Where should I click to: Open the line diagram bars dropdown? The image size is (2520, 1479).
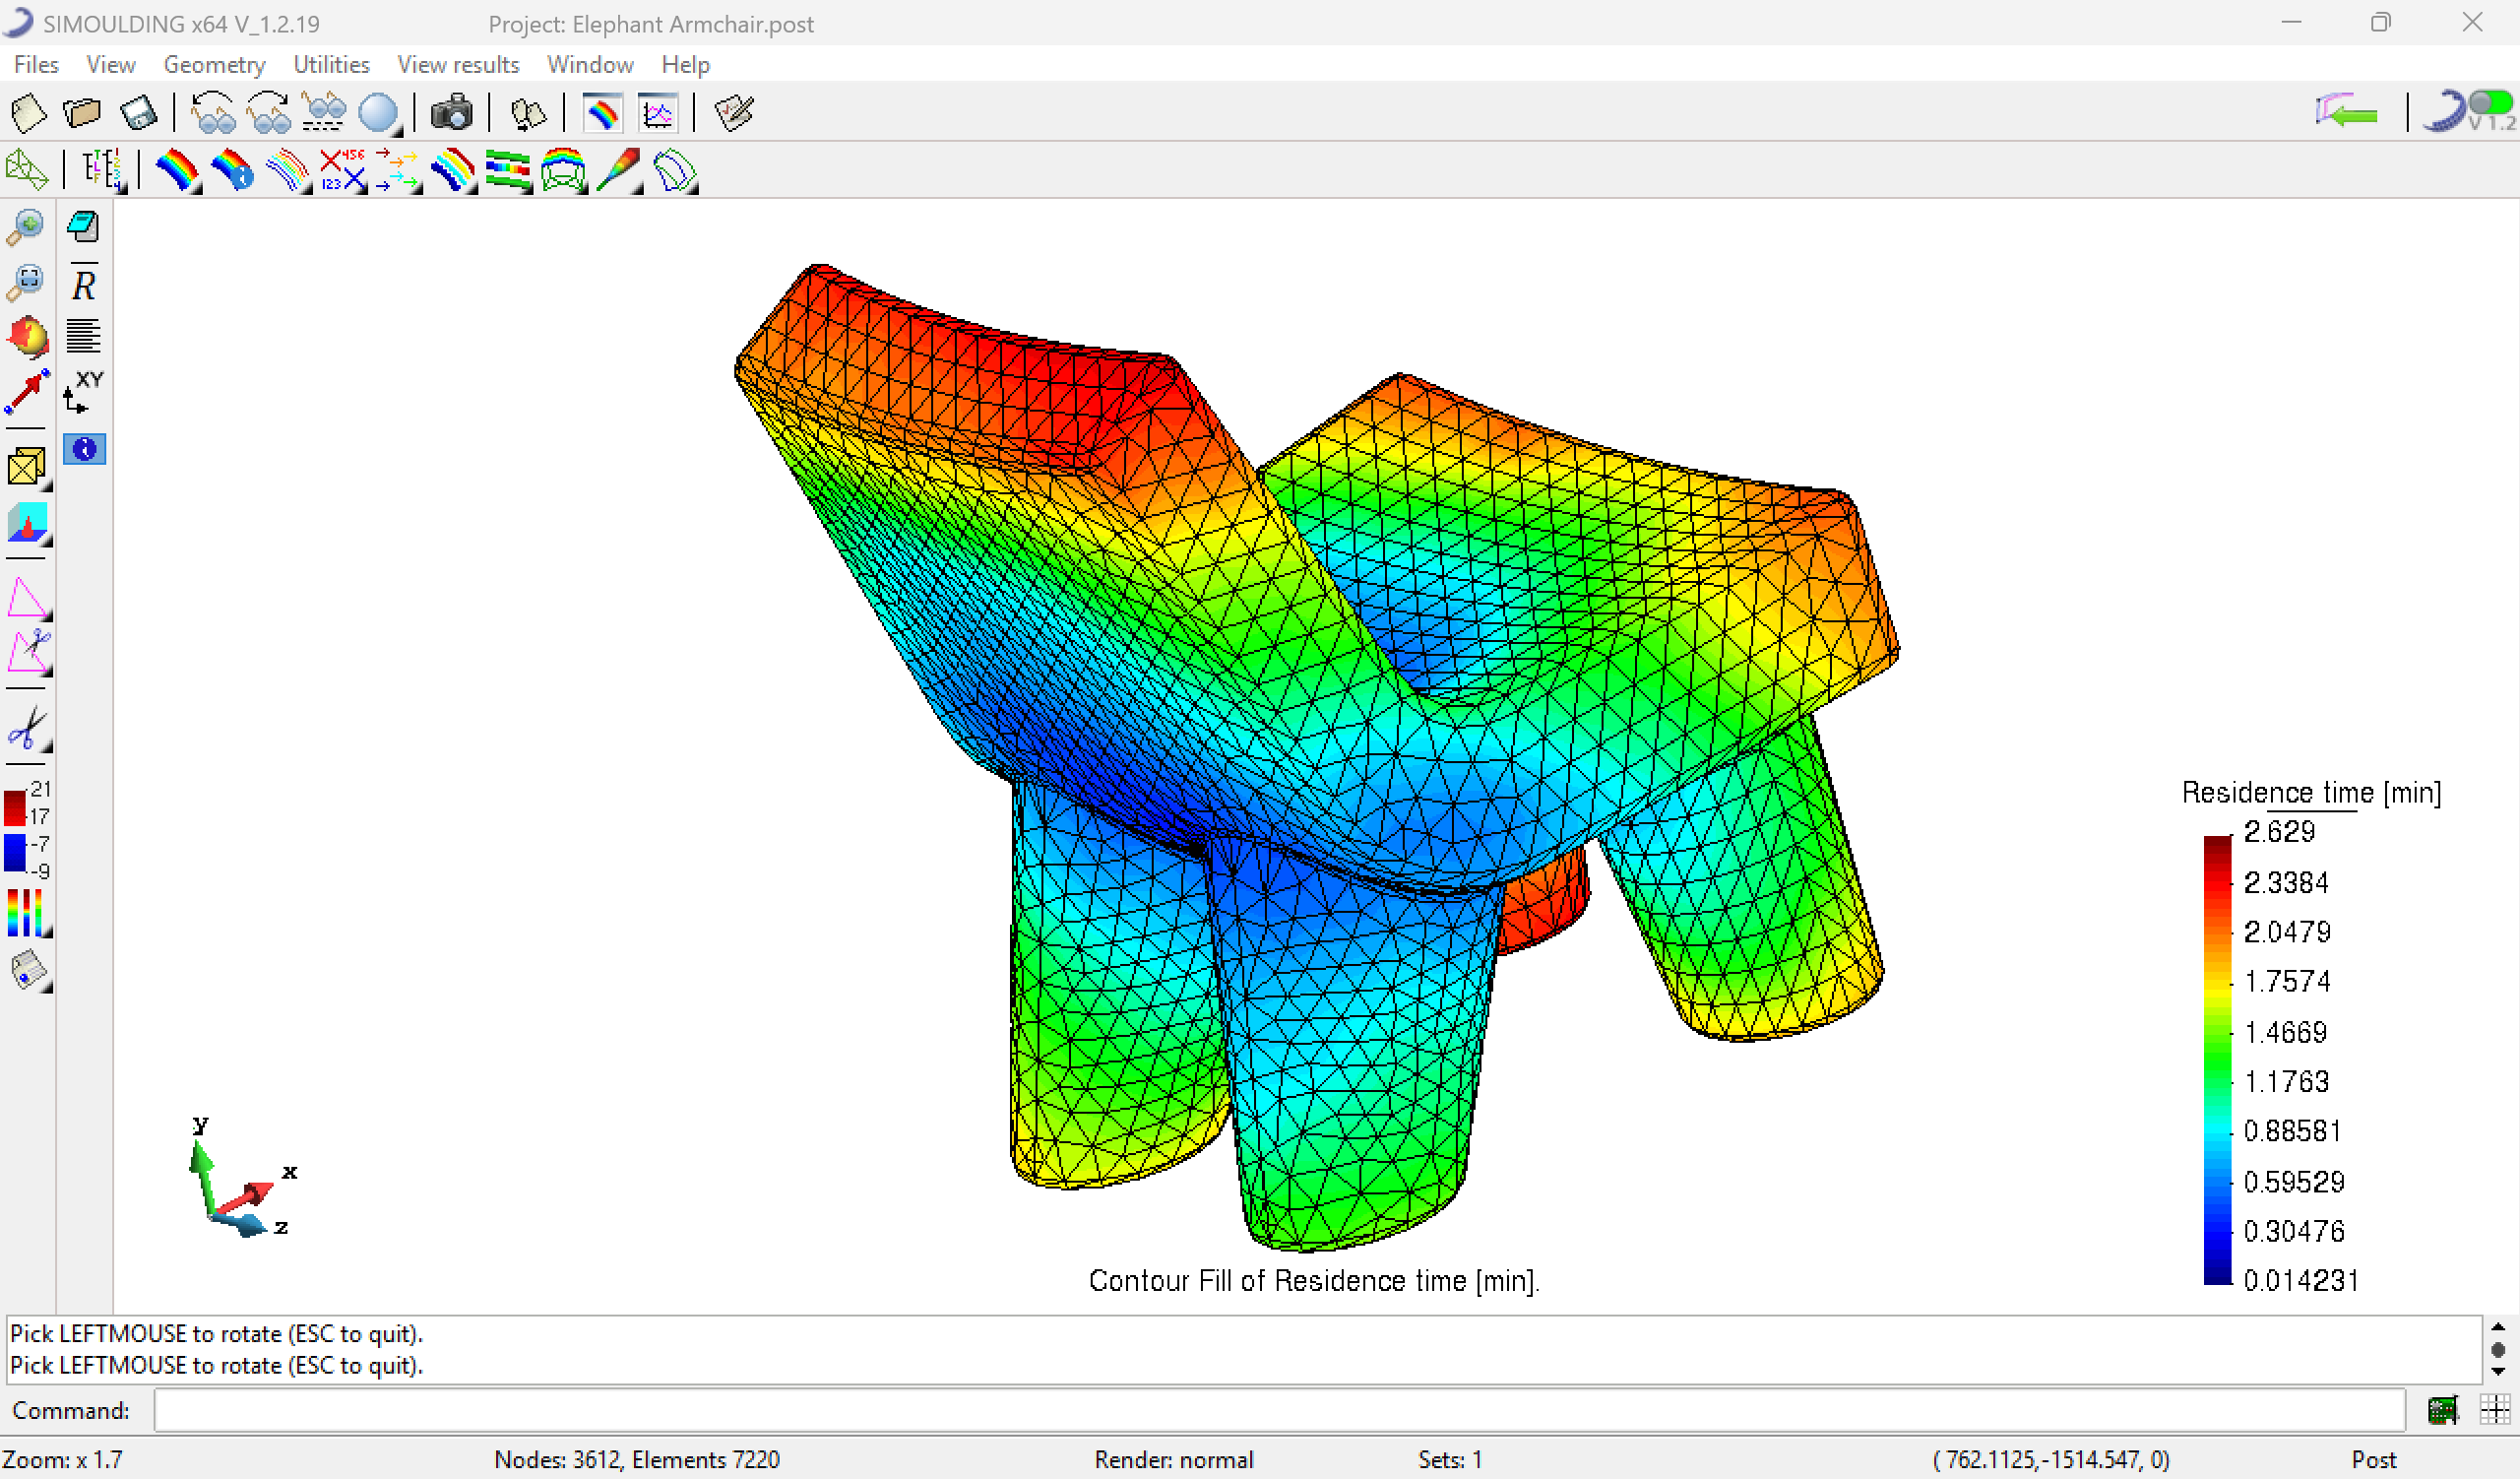pyautogui.click(x=508, y=170)
